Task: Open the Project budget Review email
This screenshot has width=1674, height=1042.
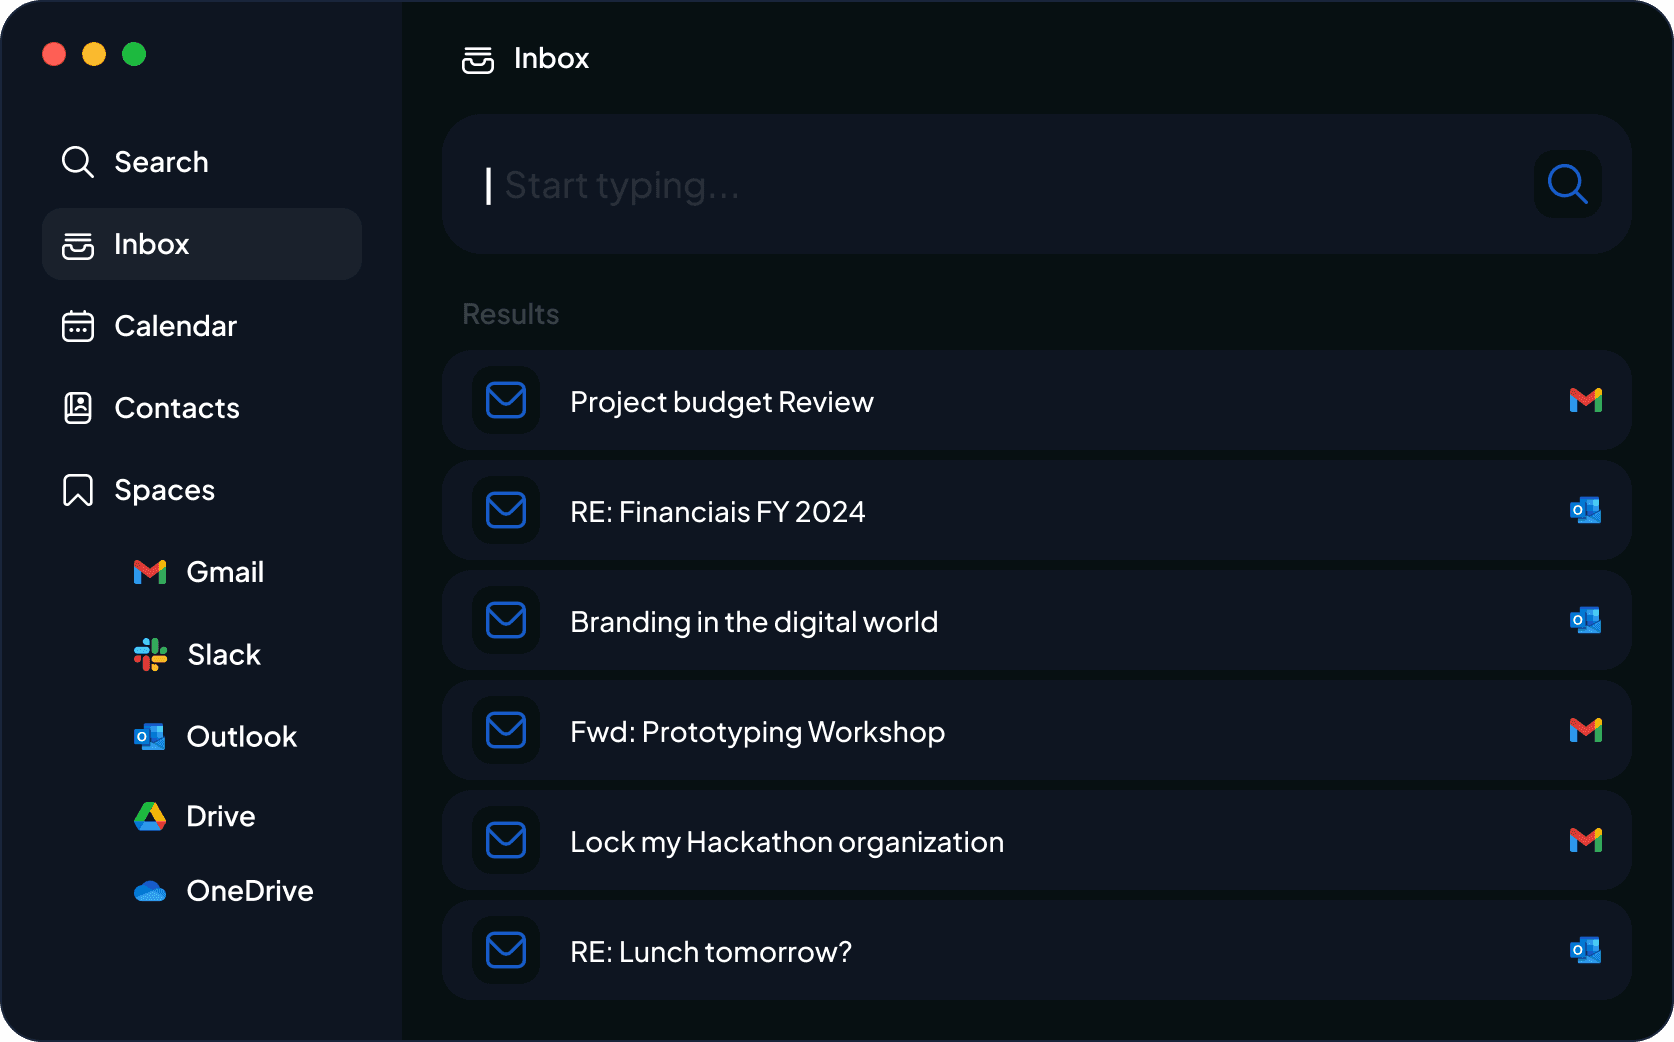Action: pos(1036,400)
